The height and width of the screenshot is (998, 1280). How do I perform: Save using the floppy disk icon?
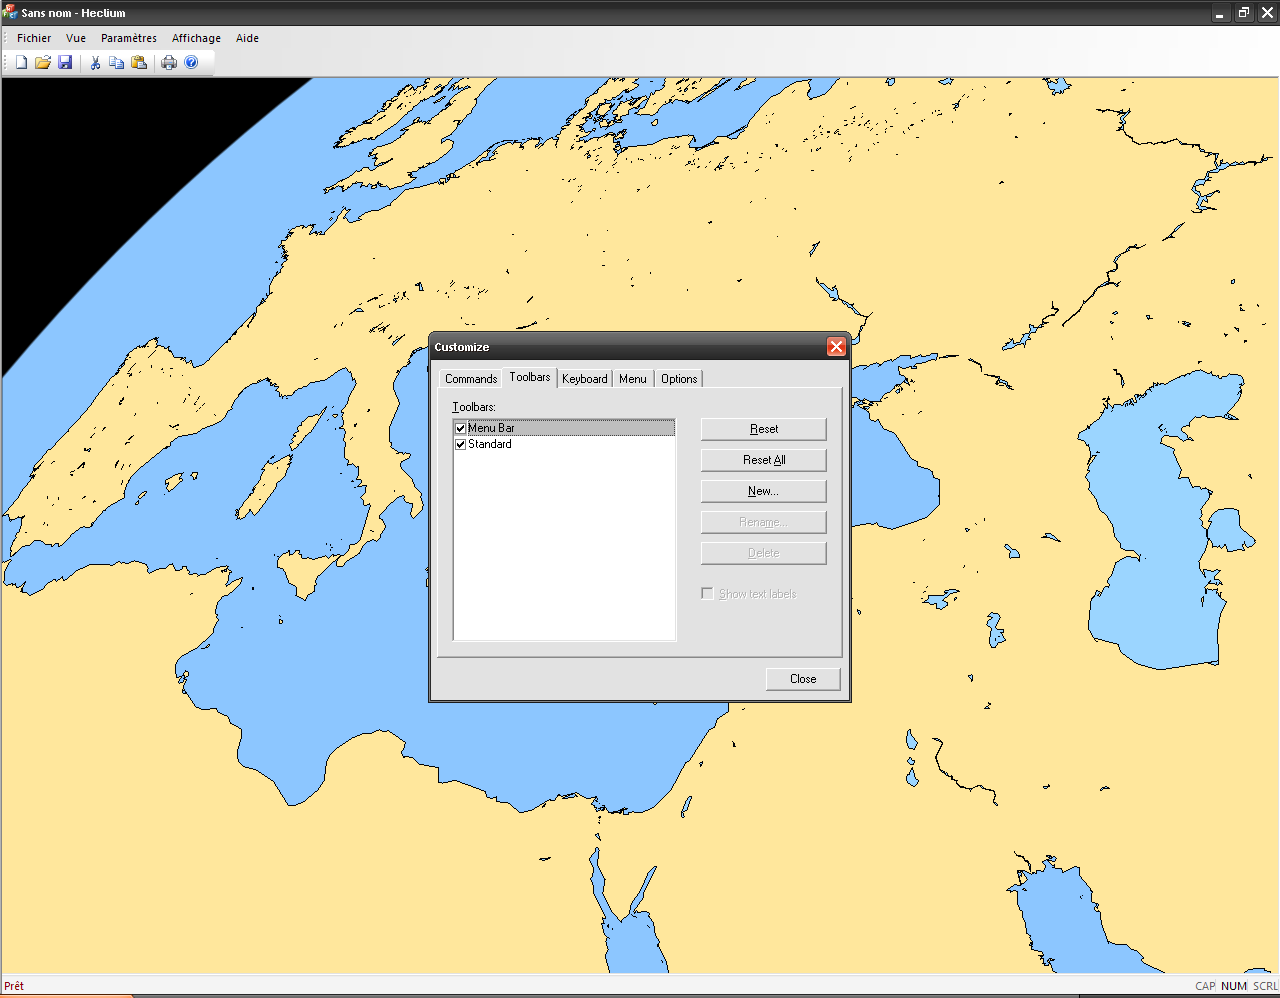point(65,63)
